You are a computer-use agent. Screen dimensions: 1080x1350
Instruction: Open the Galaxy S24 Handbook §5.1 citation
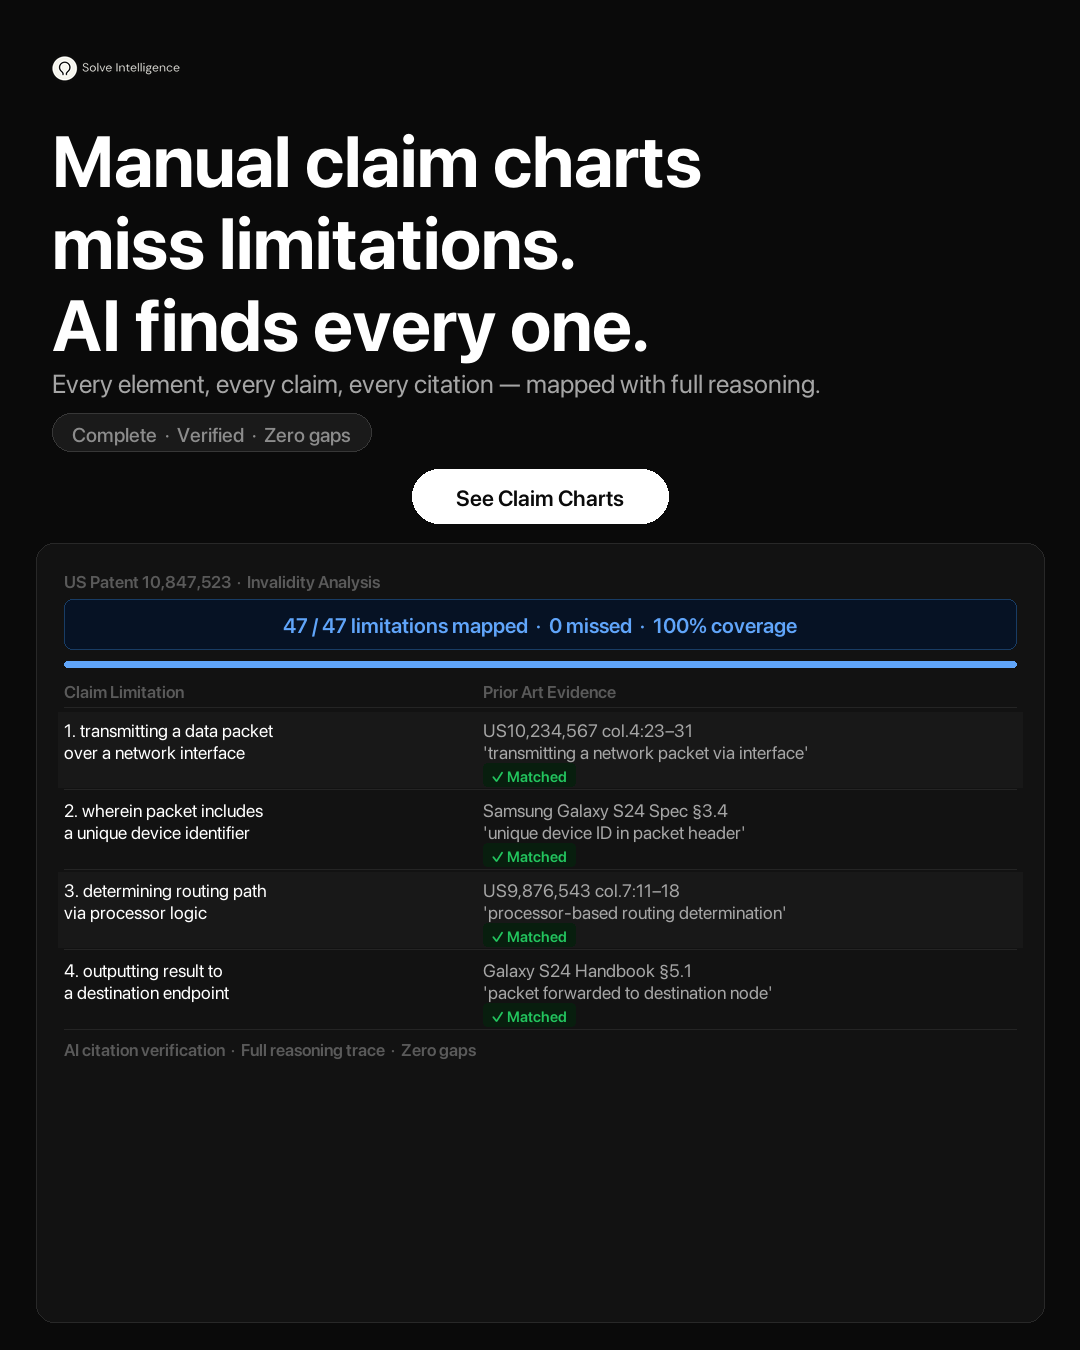click(x=587, y=971)
